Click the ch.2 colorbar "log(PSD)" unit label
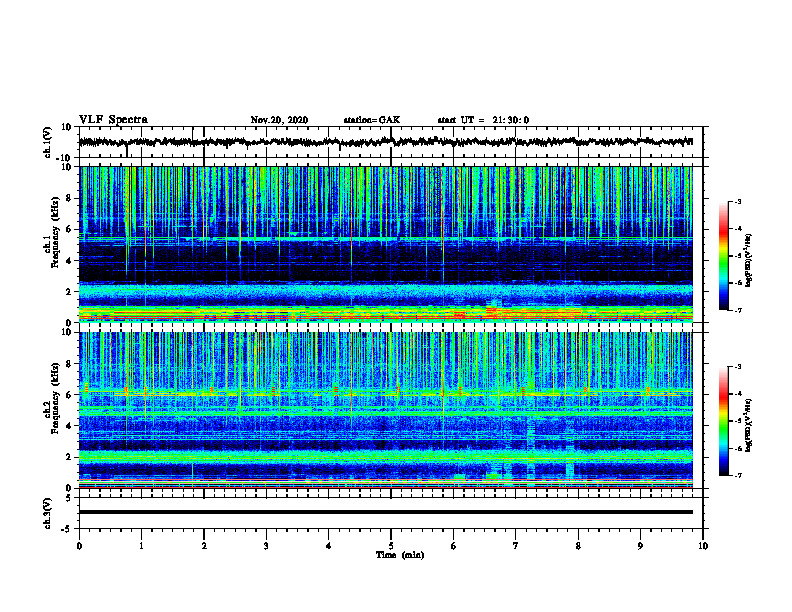792x612 pixels. click(749, 425)
